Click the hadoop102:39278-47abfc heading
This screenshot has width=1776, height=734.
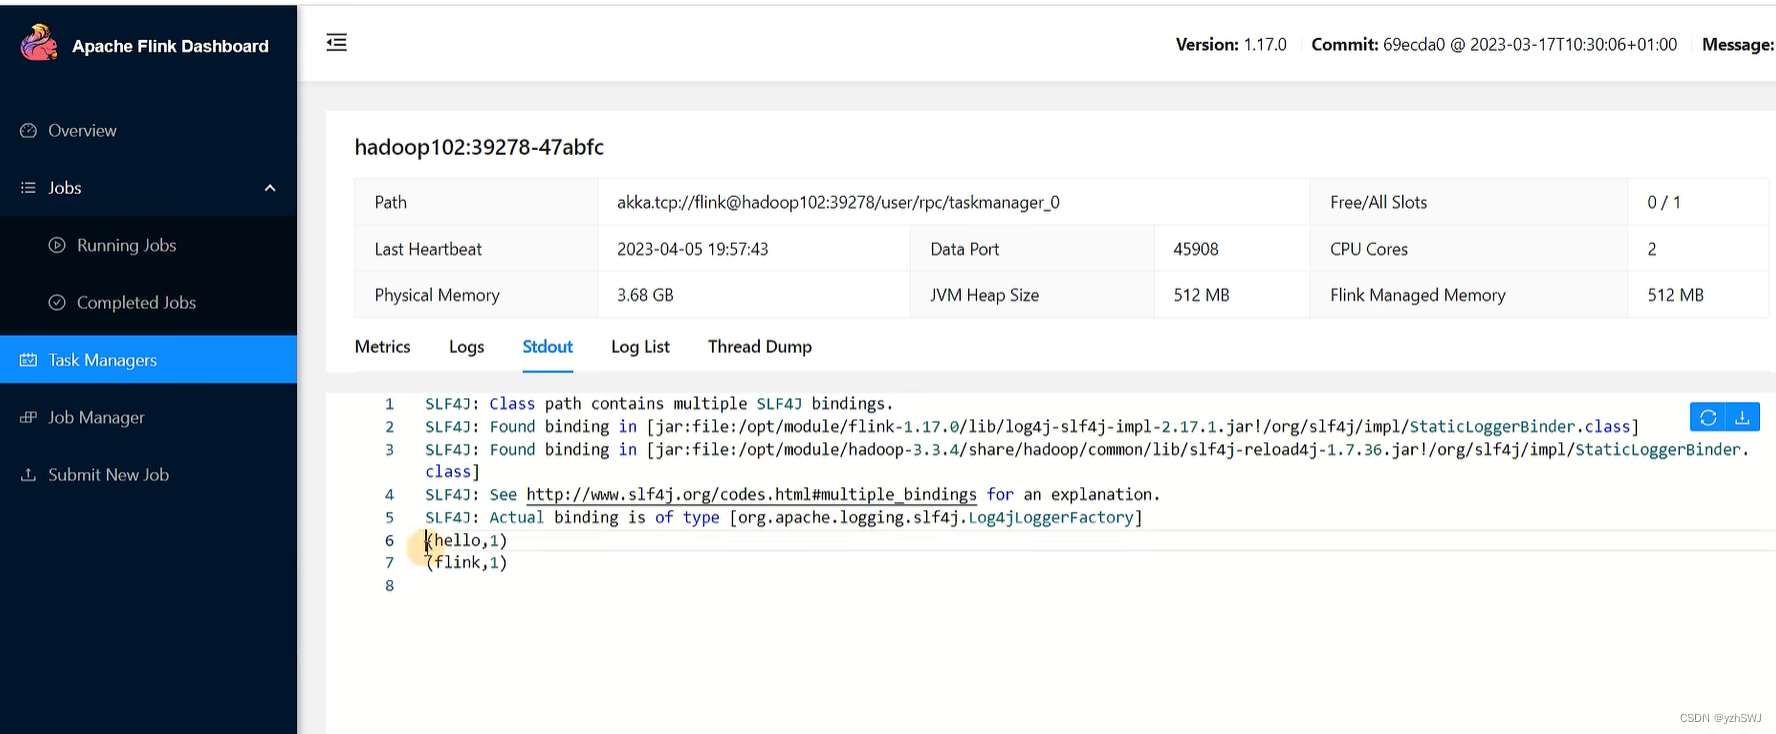tap(479, 147)
